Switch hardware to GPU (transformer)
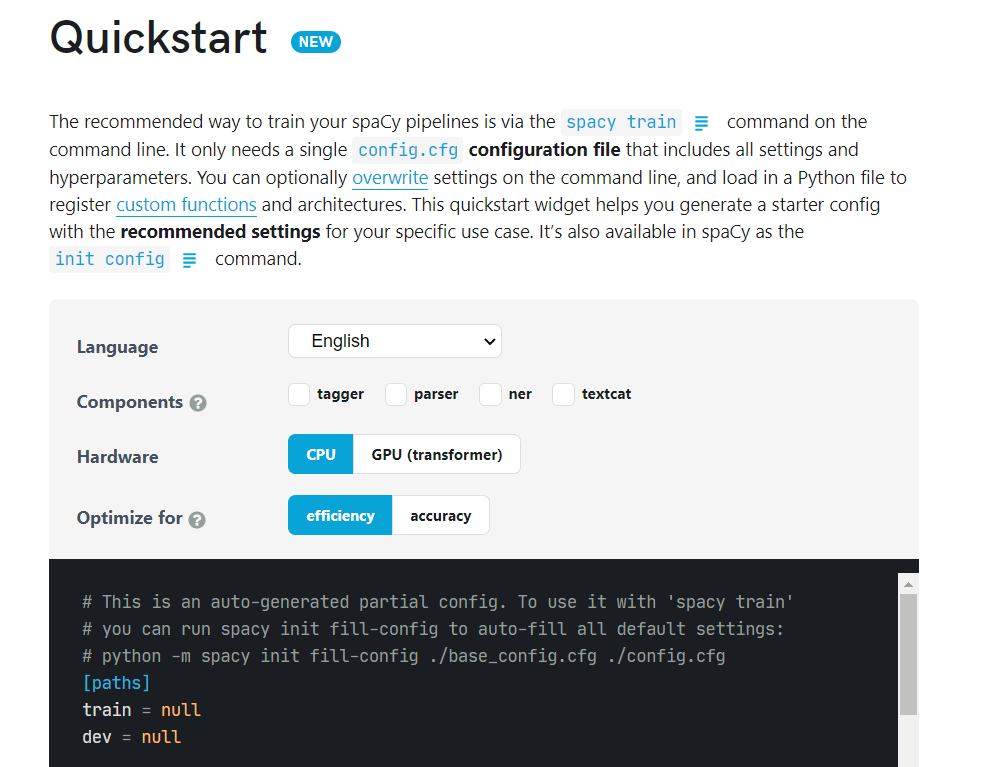Screen dimensions: 982x767 tap(437, 455)
